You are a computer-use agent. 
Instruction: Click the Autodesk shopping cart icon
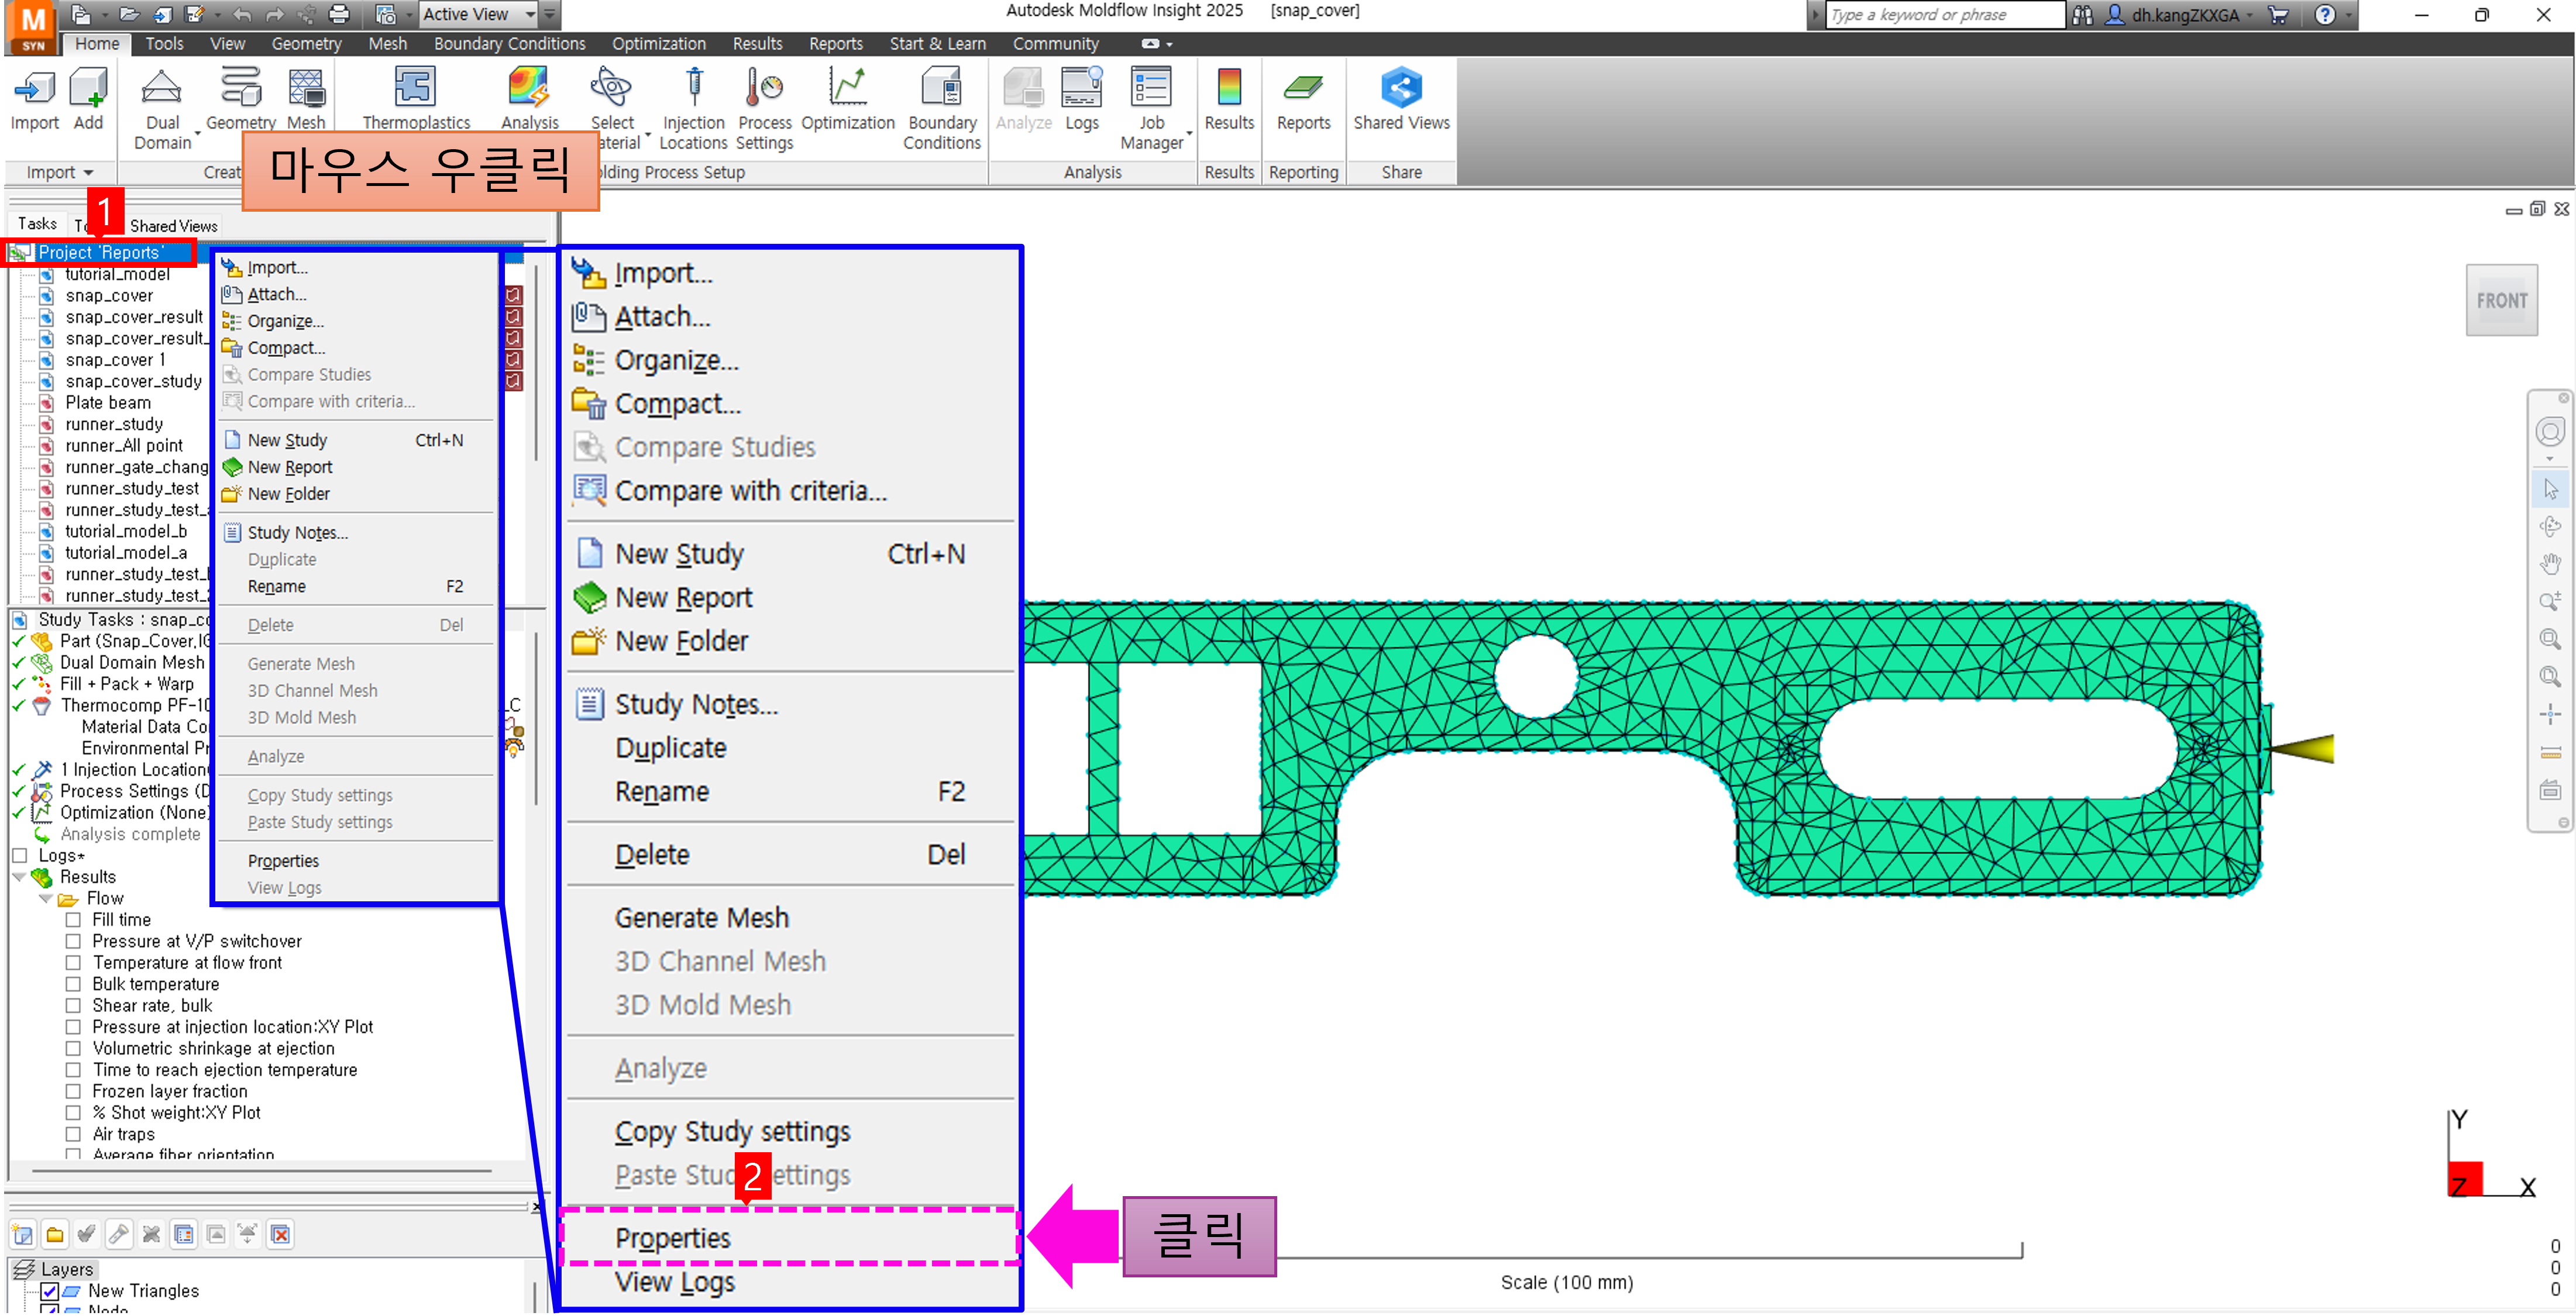2280,15
